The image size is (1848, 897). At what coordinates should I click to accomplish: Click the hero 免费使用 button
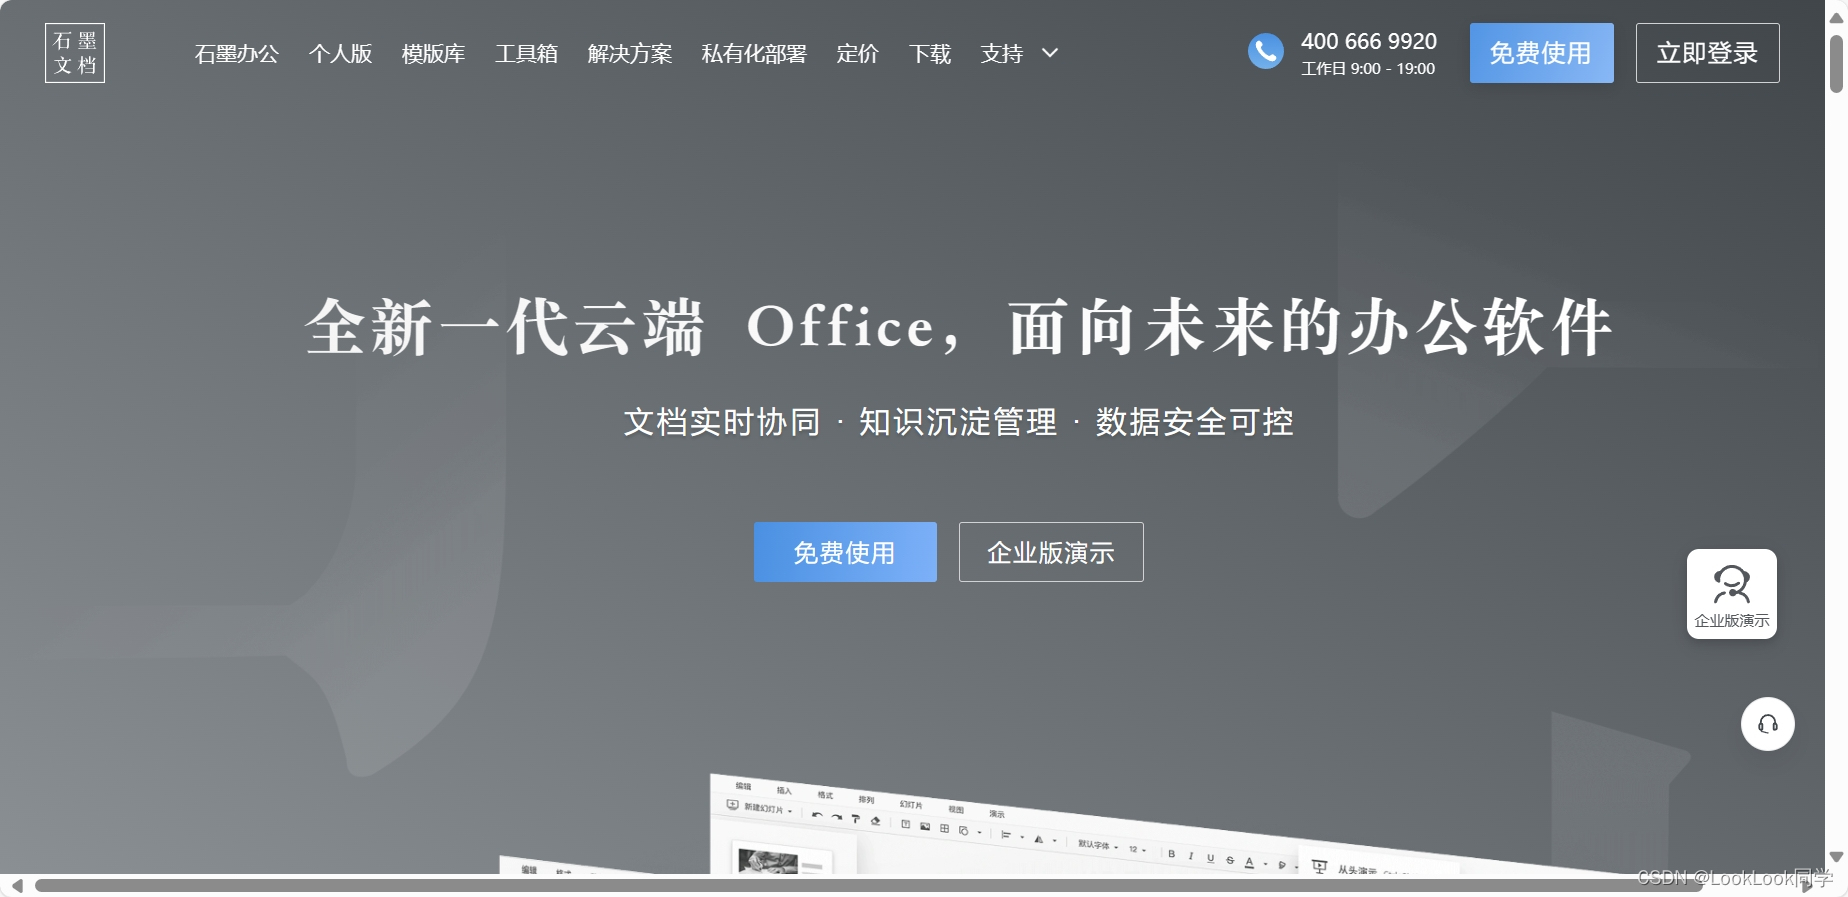[x=845, y=552]
